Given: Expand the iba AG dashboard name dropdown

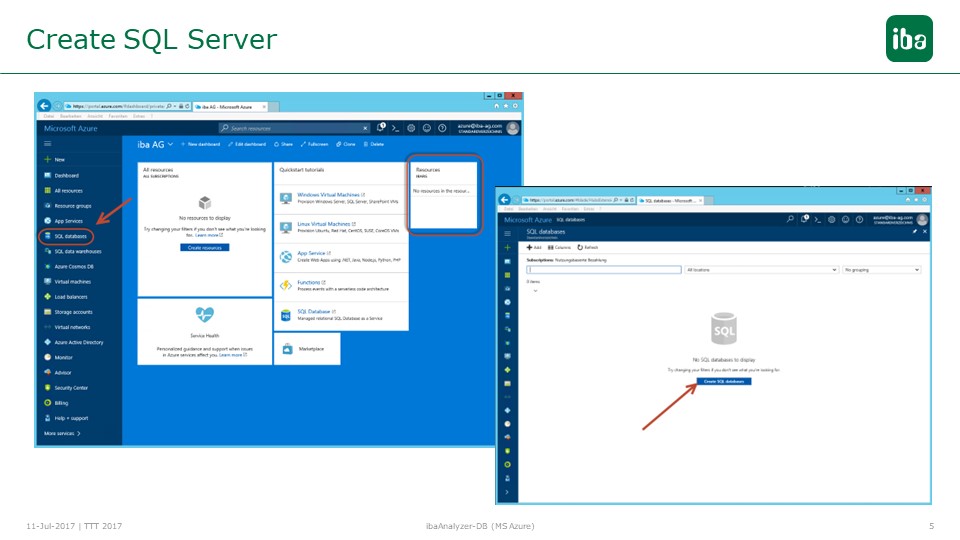Looking at the screenshot, I should click(x=170, y=144).
